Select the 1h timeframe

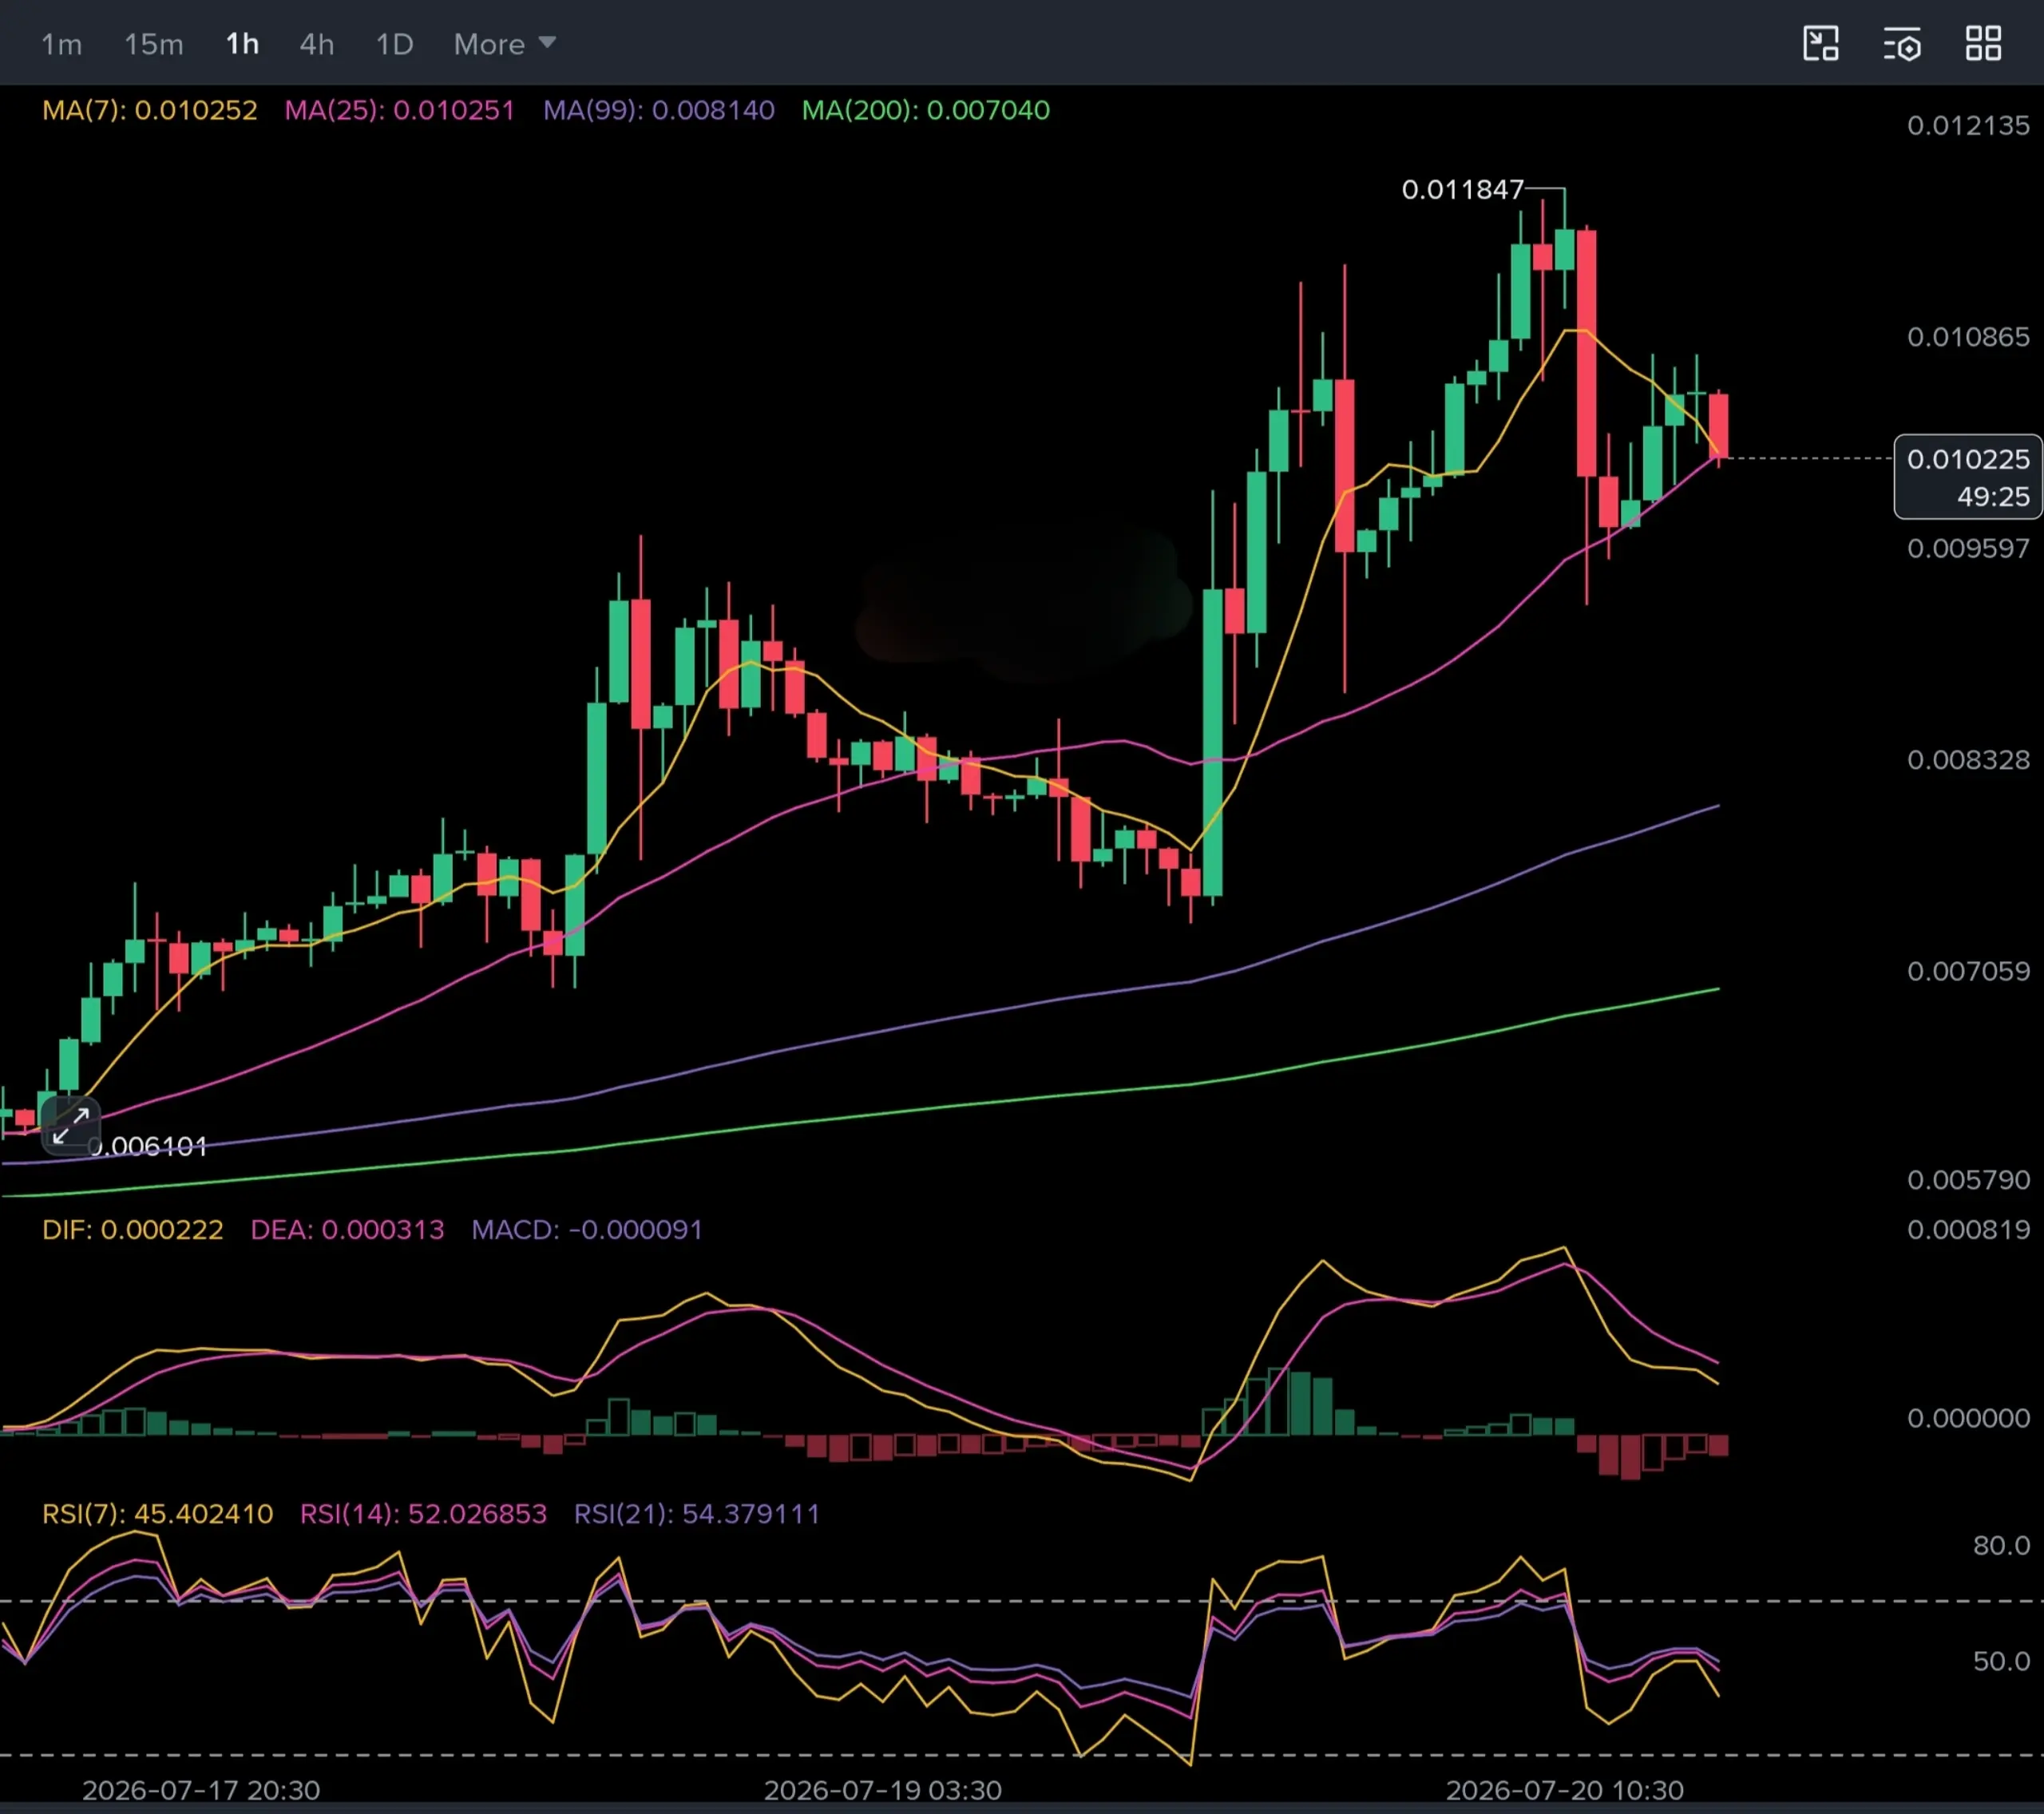[242, 44]
